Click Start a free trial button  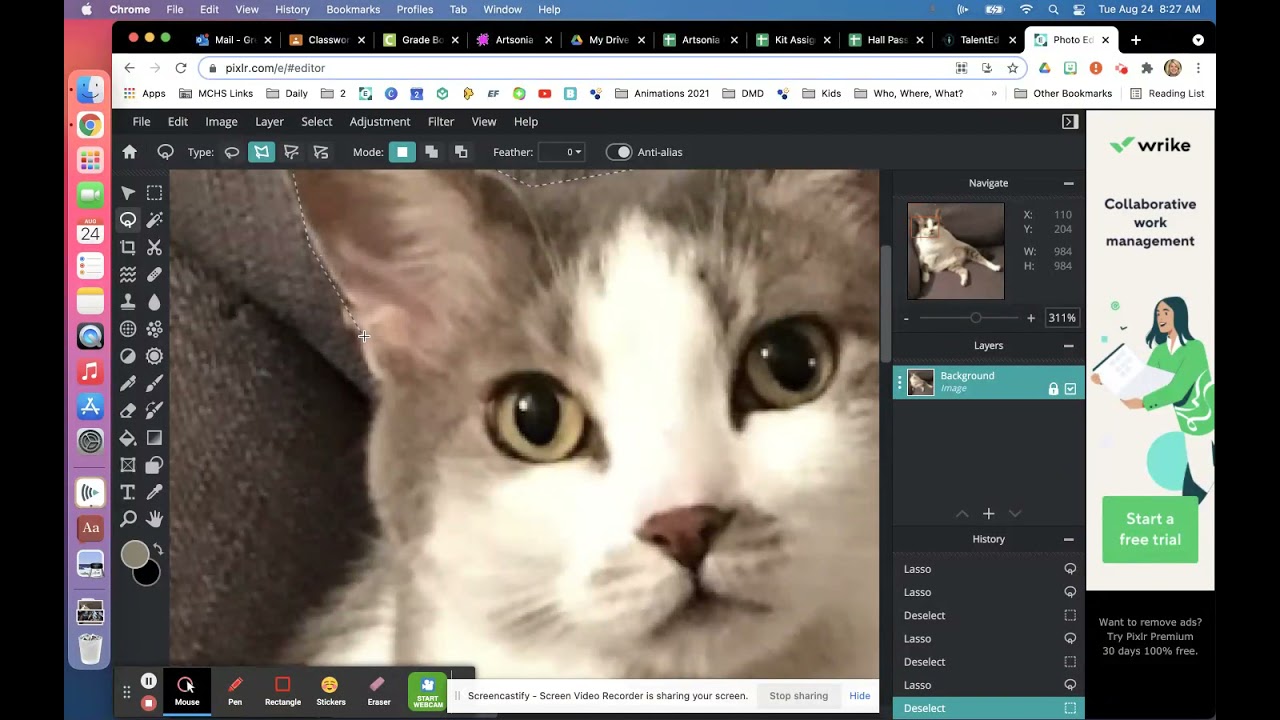[x=1150, y=529]
